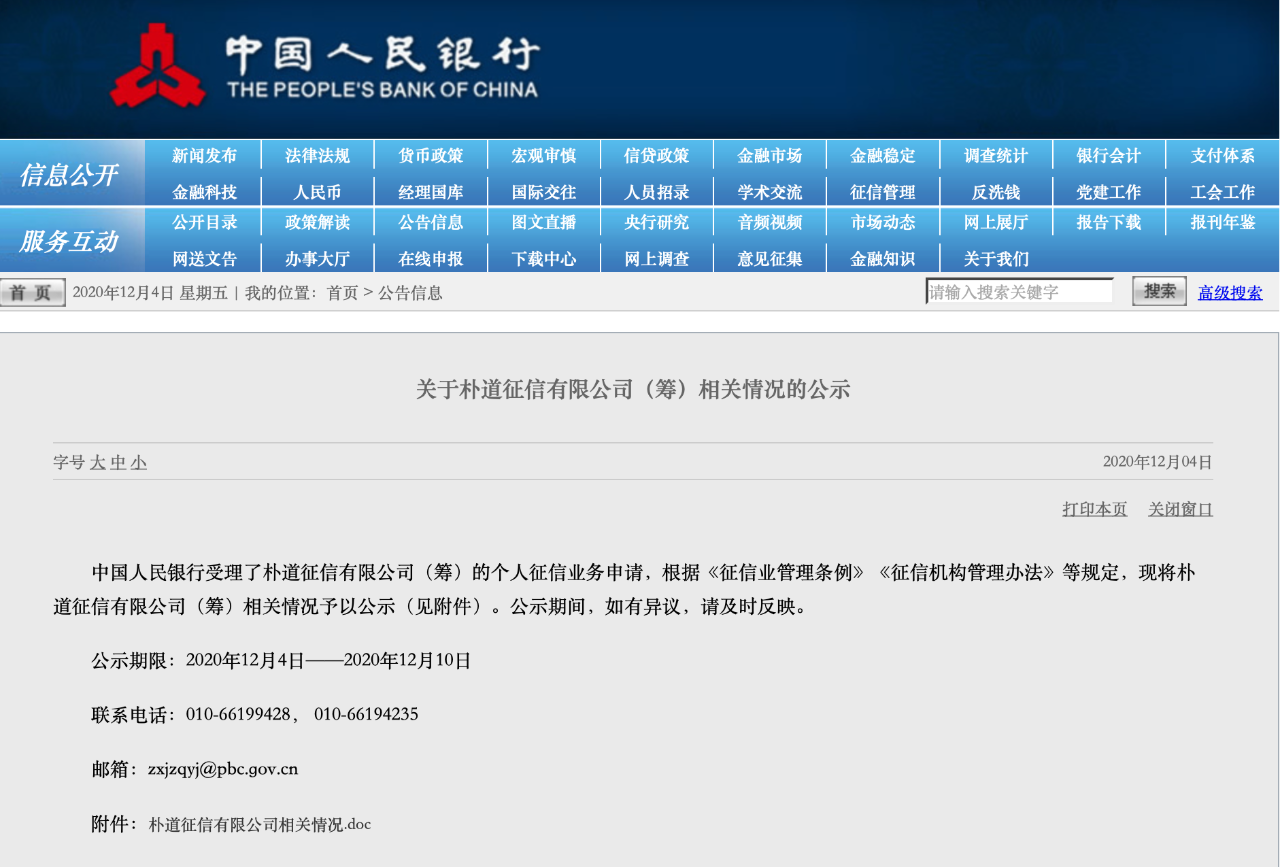Click 打印本页 to print page

[1094, 509]
